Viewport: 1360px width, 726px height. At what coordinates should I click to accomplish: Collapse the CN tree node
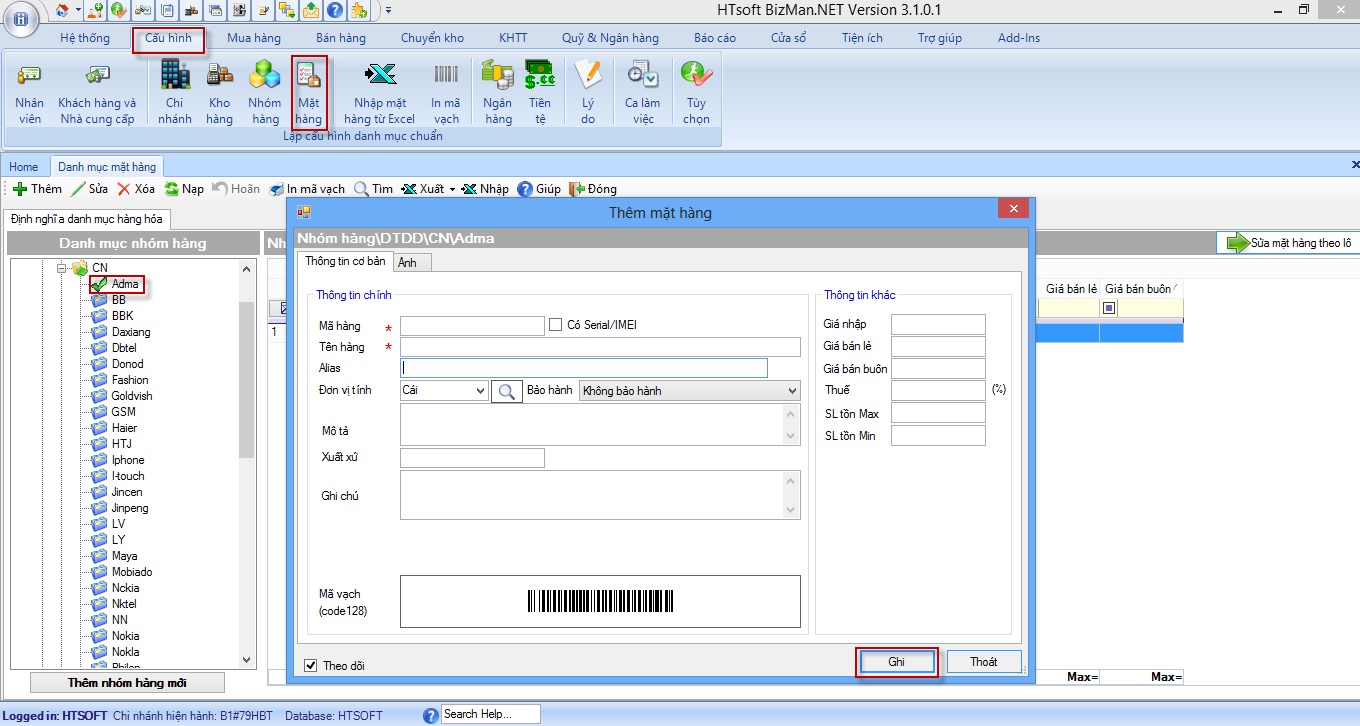(x=62, y=268)
